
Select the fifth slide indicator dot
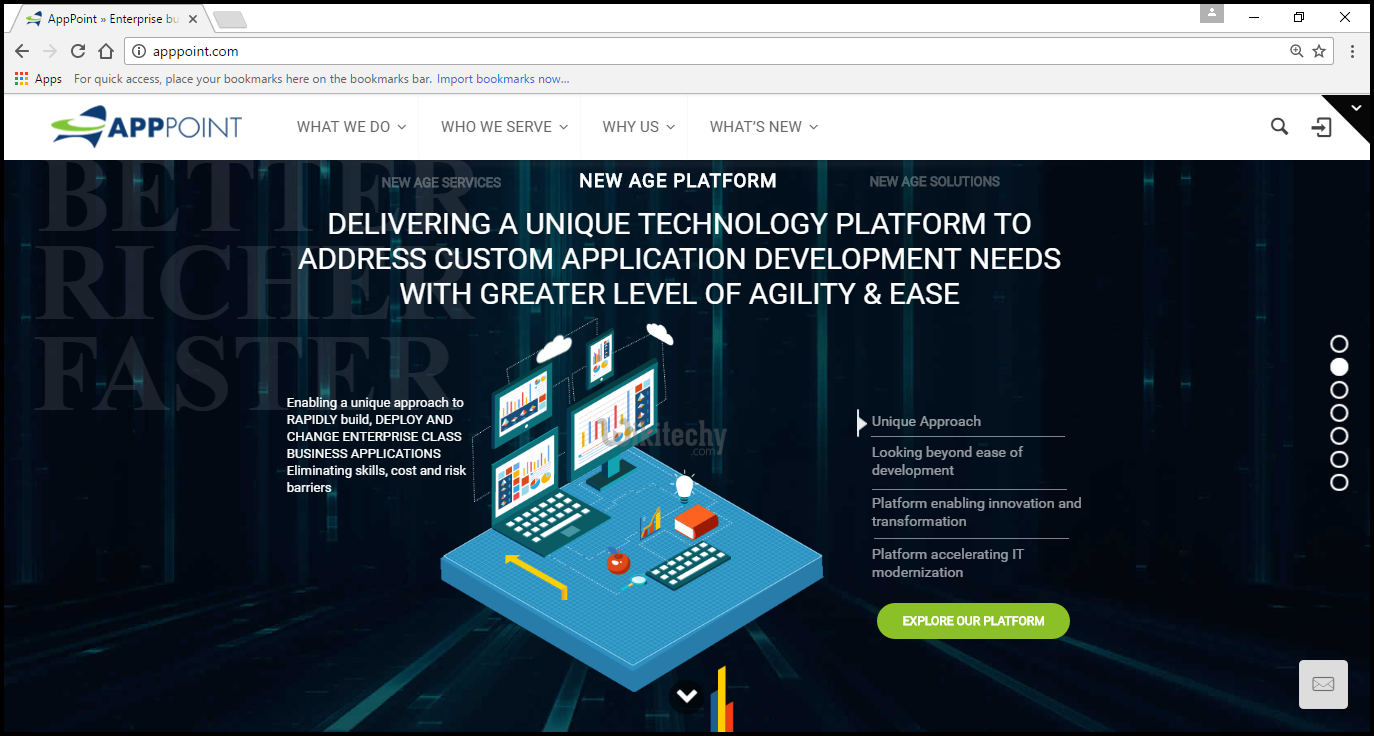pos(1339,436)
